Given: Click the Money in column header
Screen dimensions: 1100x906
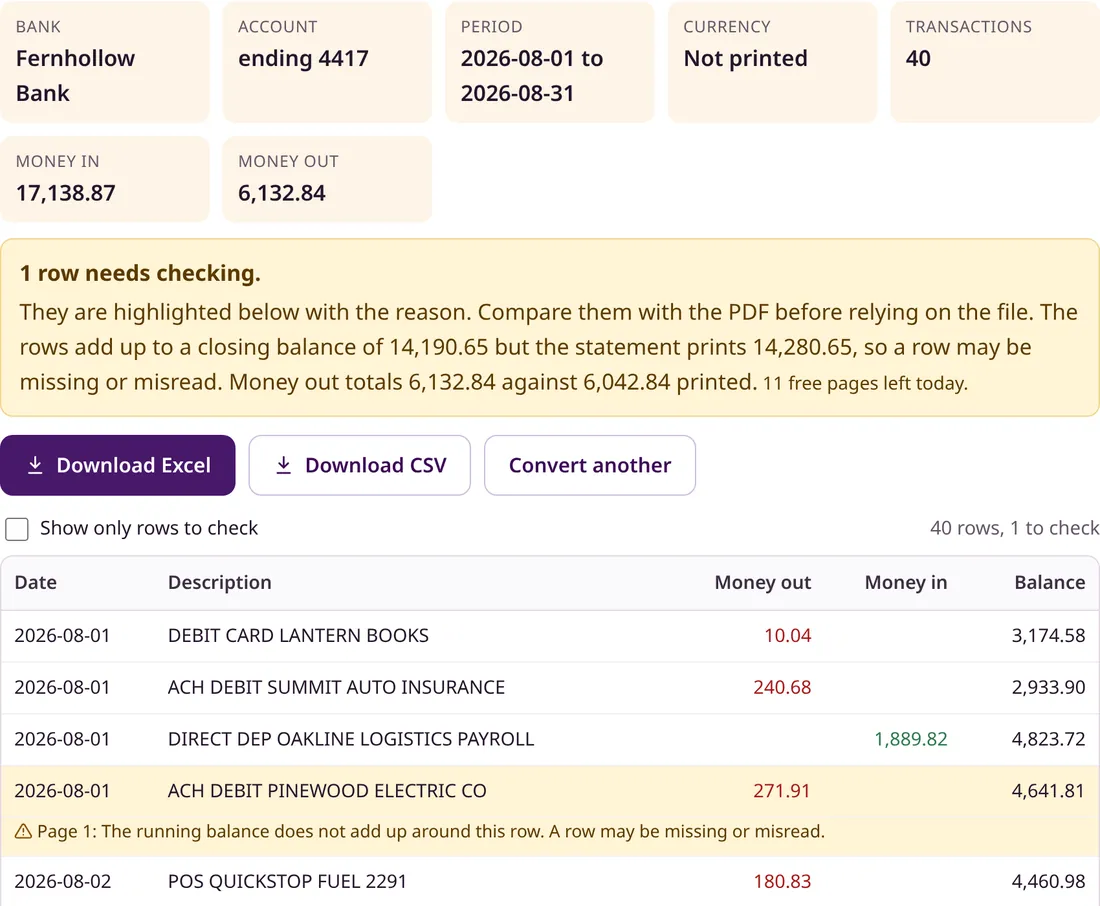Looking at the screenshot, I should point(906,582).
